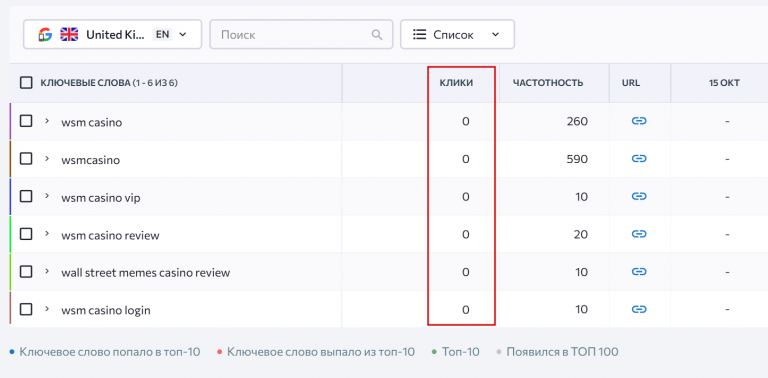The height and width of the screenshot is (378, 768).
Task: Click the URL column header
Action: point(631,83)
